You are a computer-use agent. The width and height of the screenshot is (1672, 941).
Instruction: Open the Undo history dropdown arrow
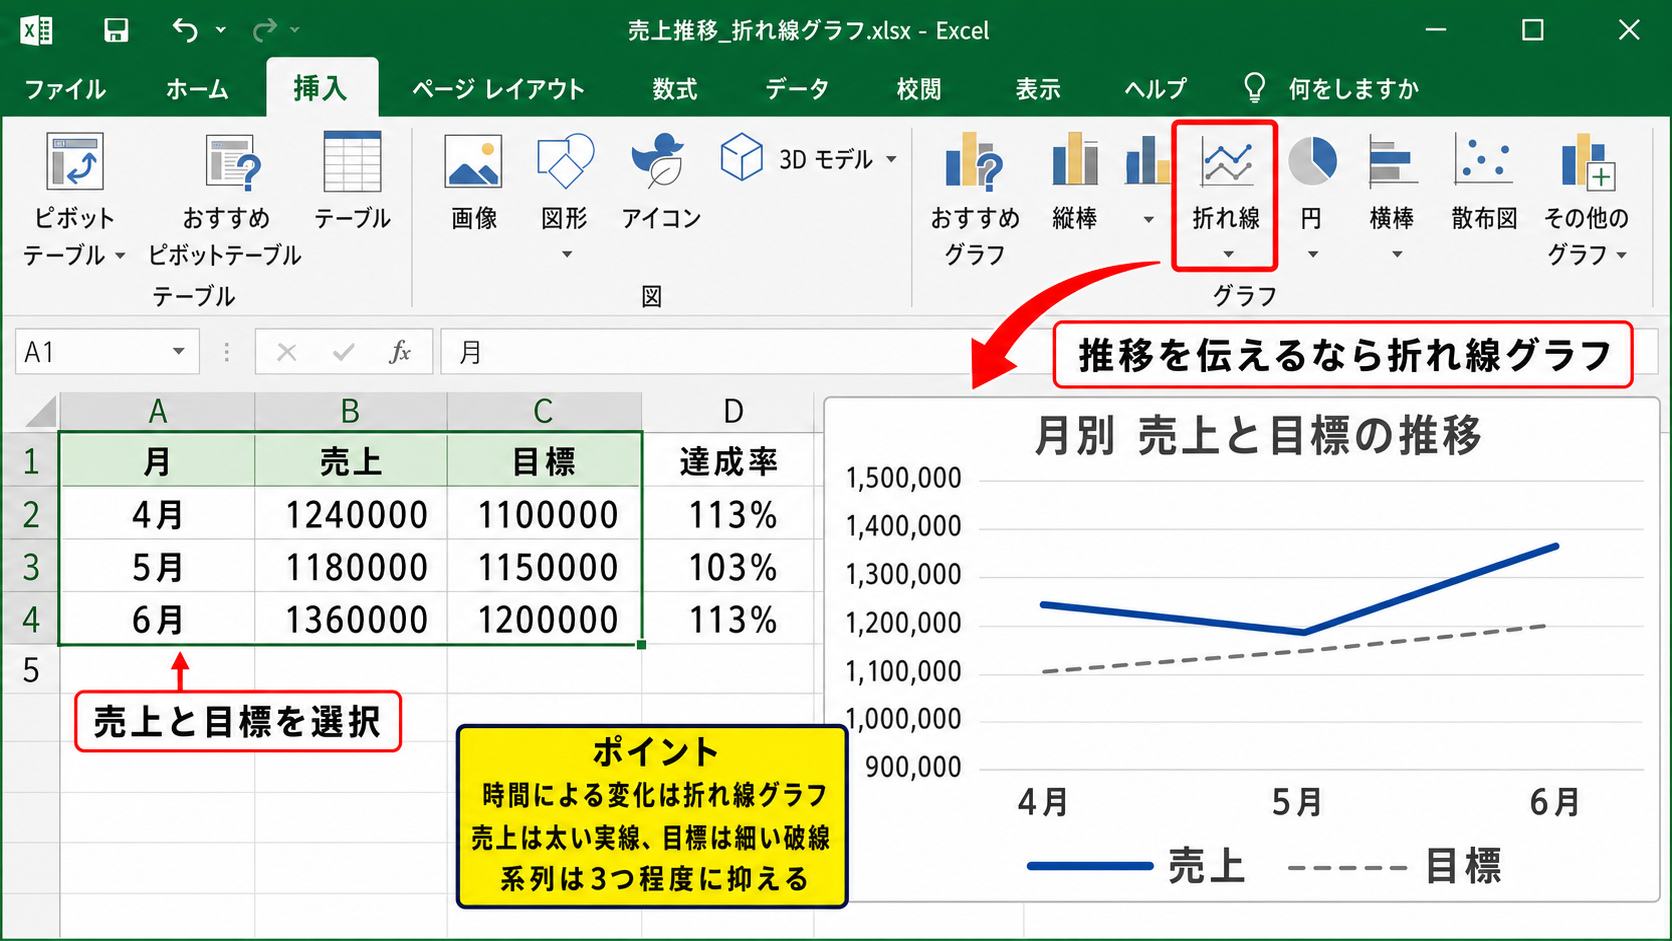pyautogui.click(x=220, y=31)
